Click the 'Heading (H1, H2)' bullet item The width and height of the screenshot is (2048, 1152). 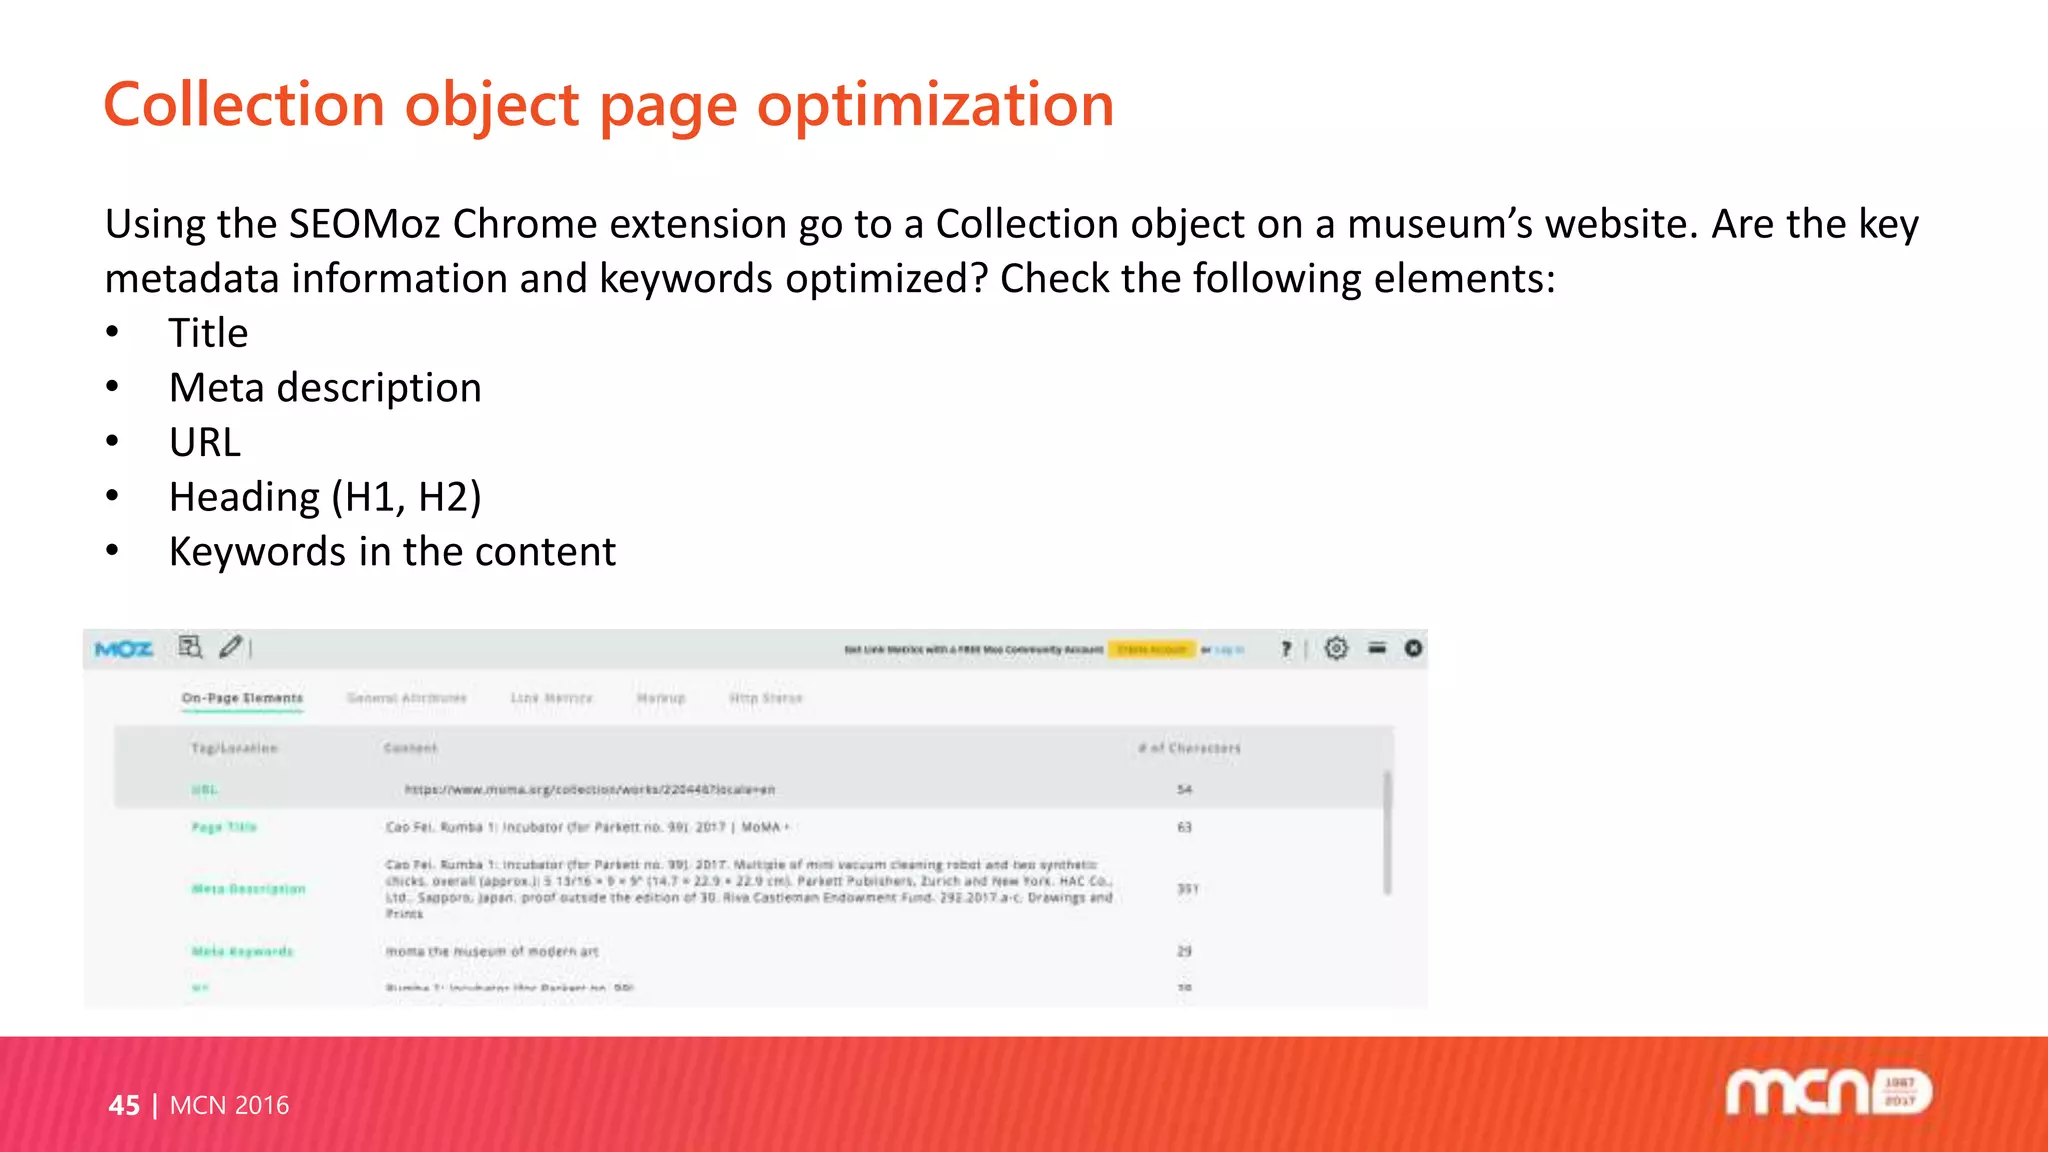(x=325, y=497)
